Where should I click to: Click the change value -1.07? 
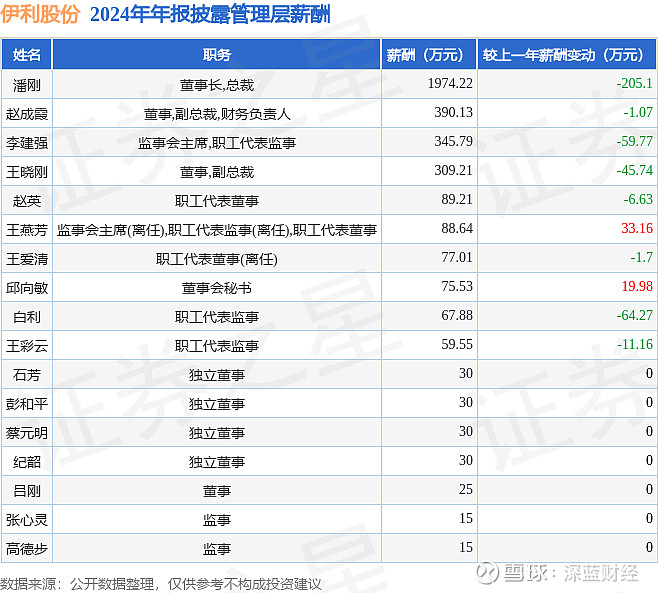[638, 112]
